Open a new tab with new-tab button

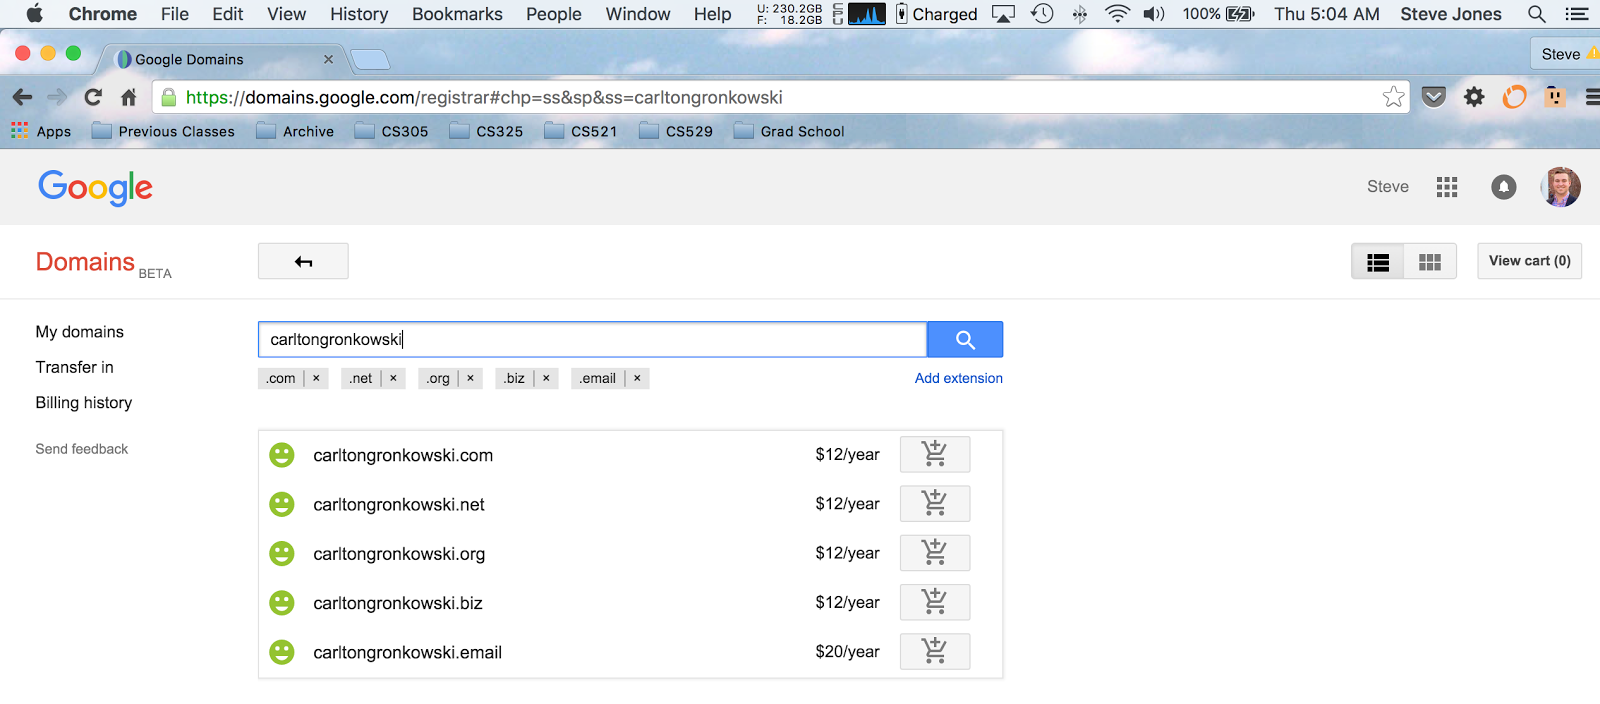tap(370, 60)
